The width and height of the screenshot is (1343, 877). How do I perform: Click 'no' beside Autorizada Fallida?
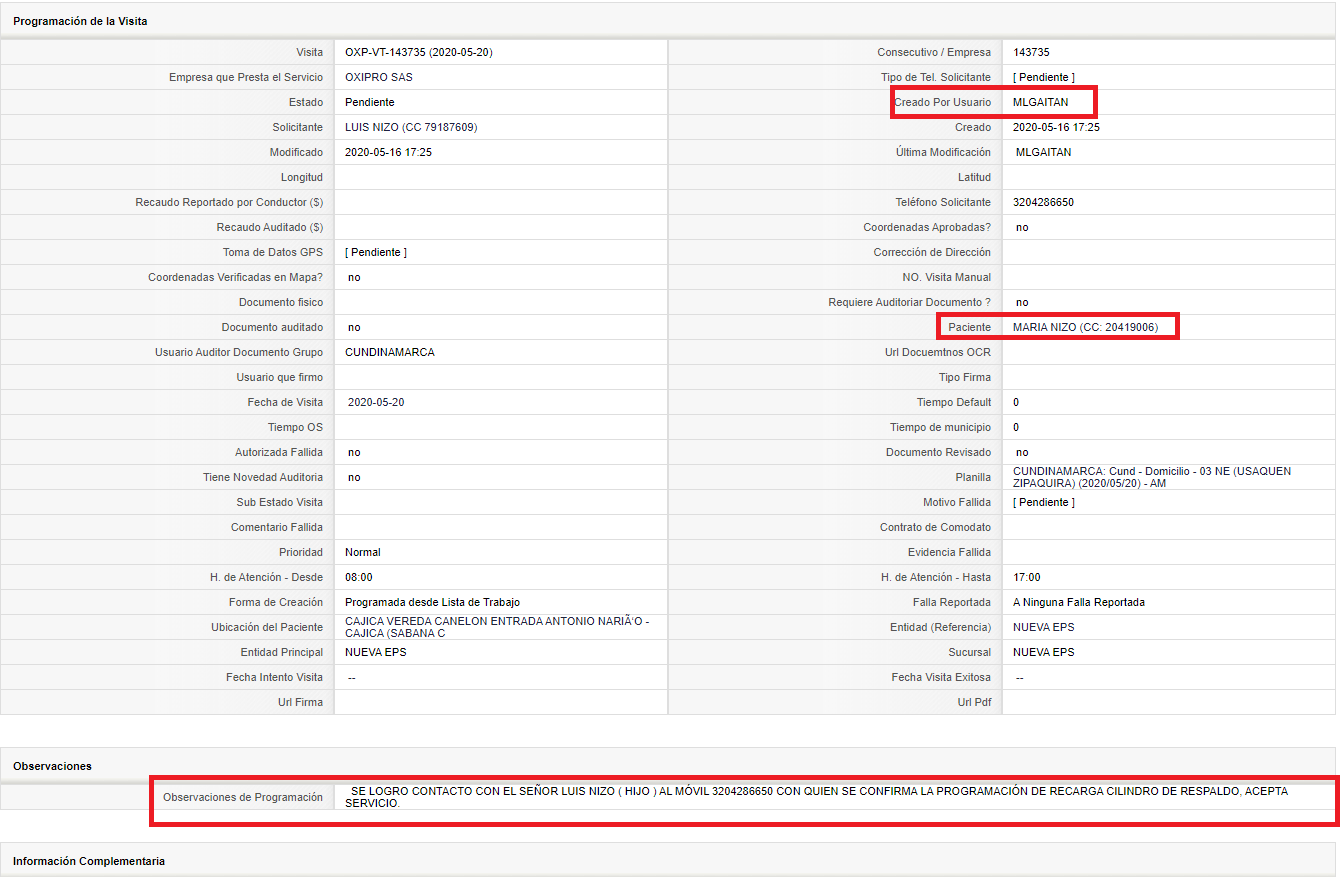click(x=354, y=452)
